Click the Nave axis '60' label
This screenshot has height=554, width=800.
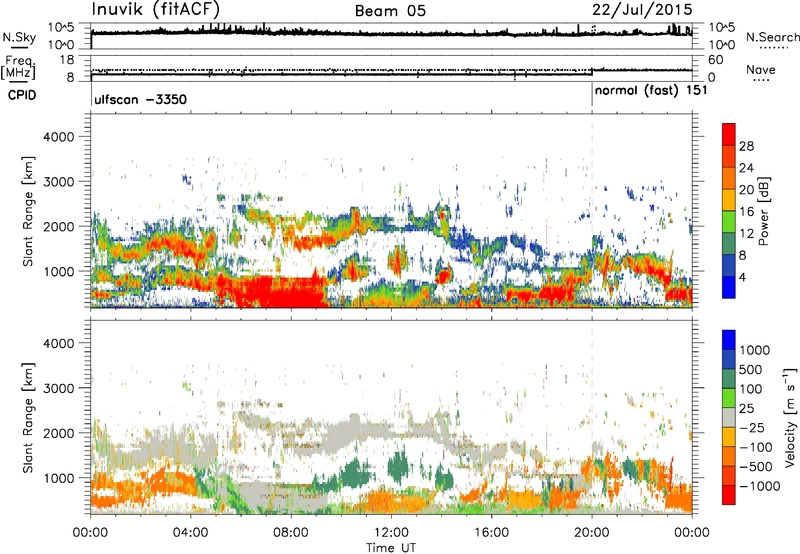point(716,60)
